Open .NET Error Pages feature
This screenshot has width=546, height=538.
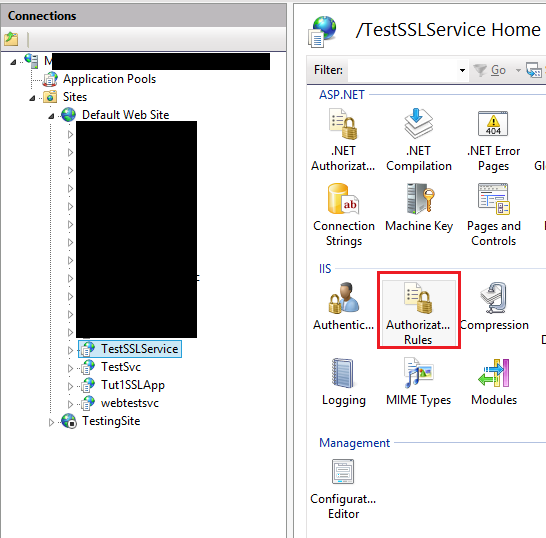coord(493,139)
